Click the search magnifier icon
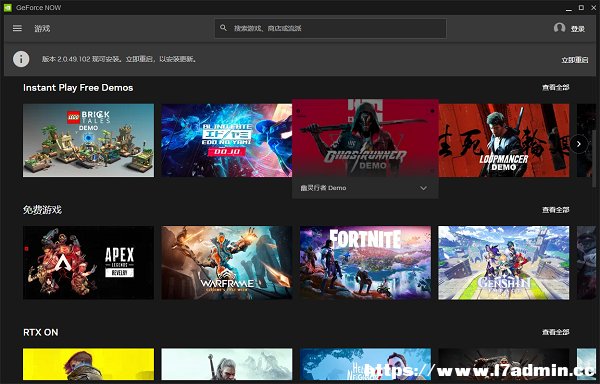This screenshot has height=384, width=600. click(x=223, y=28)
